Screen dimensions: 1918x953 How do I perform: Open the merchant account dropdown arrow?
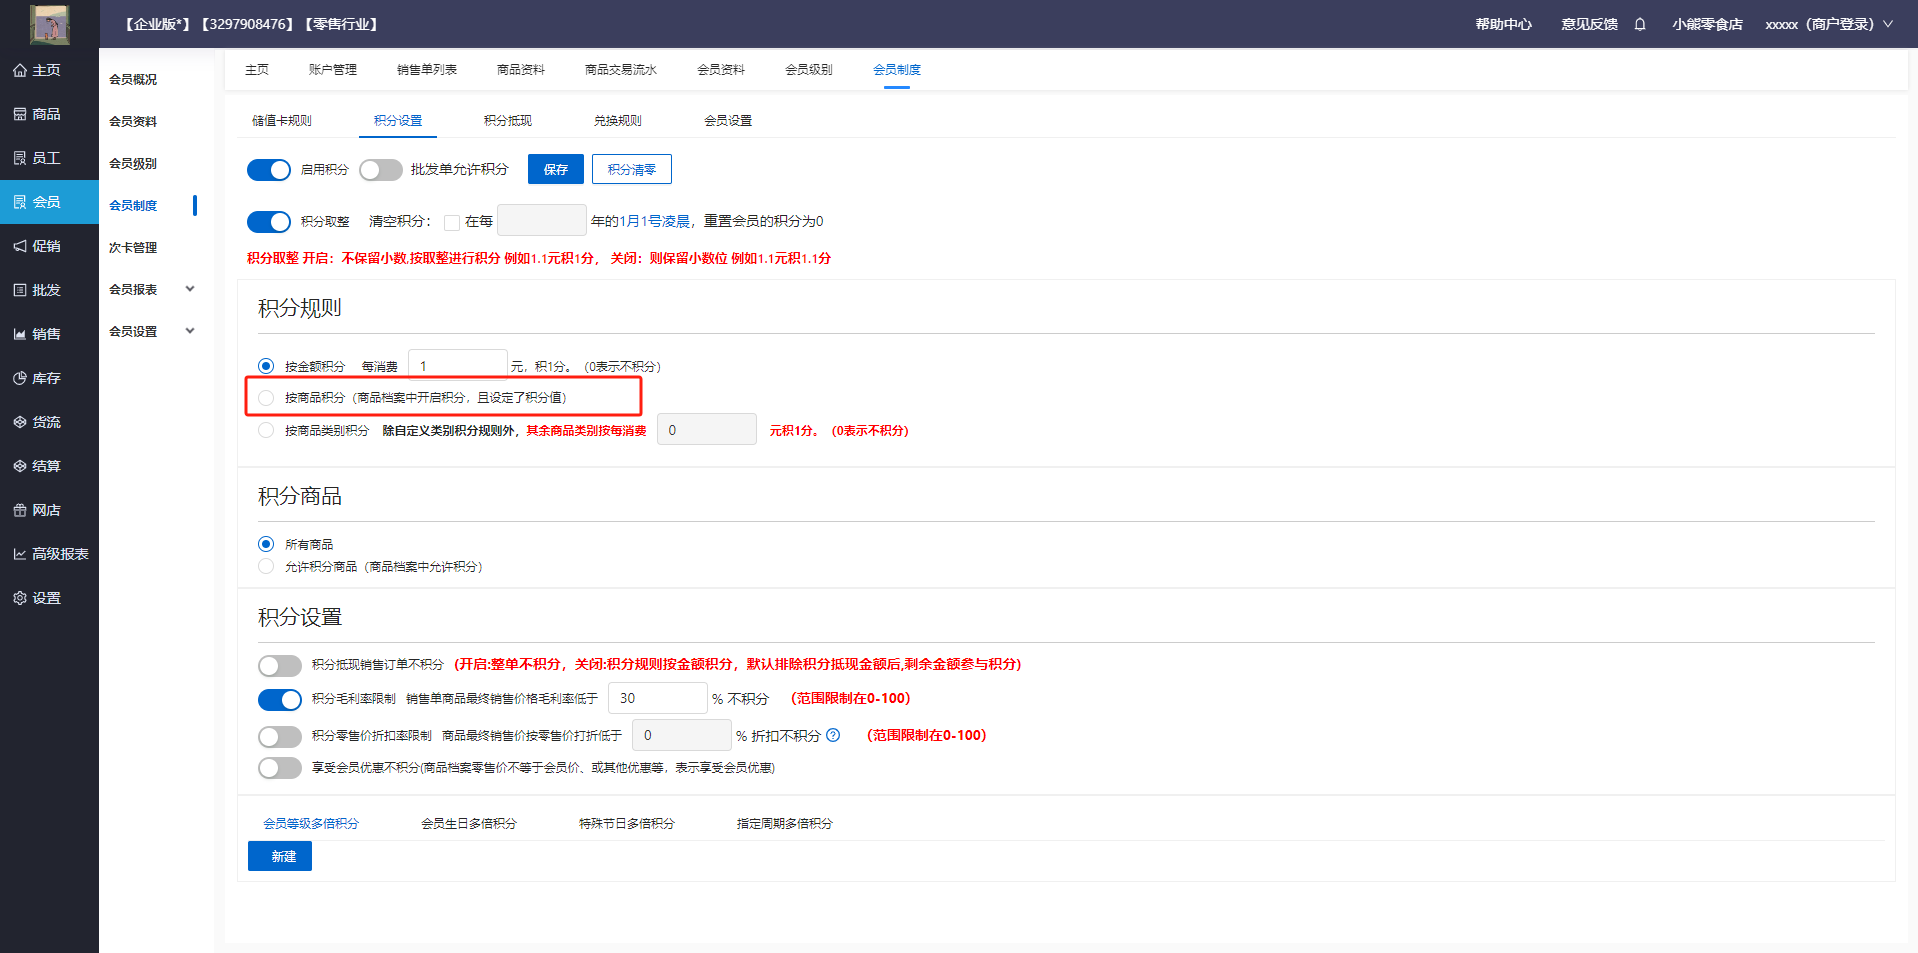click(x=1888, y=24)
